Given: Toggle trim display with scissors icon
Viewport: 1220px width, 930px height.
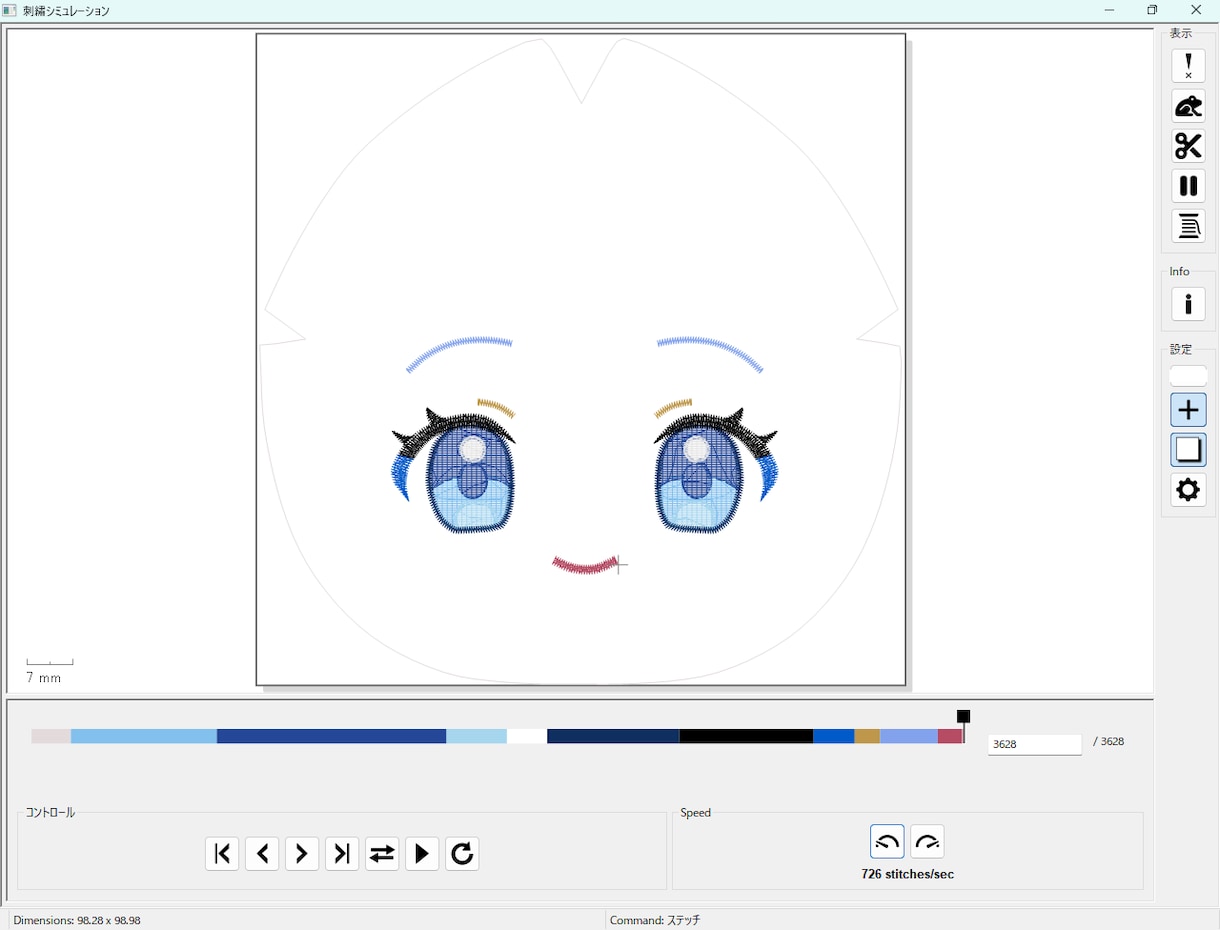Looking at the screenshot, I should point(1188,146).
